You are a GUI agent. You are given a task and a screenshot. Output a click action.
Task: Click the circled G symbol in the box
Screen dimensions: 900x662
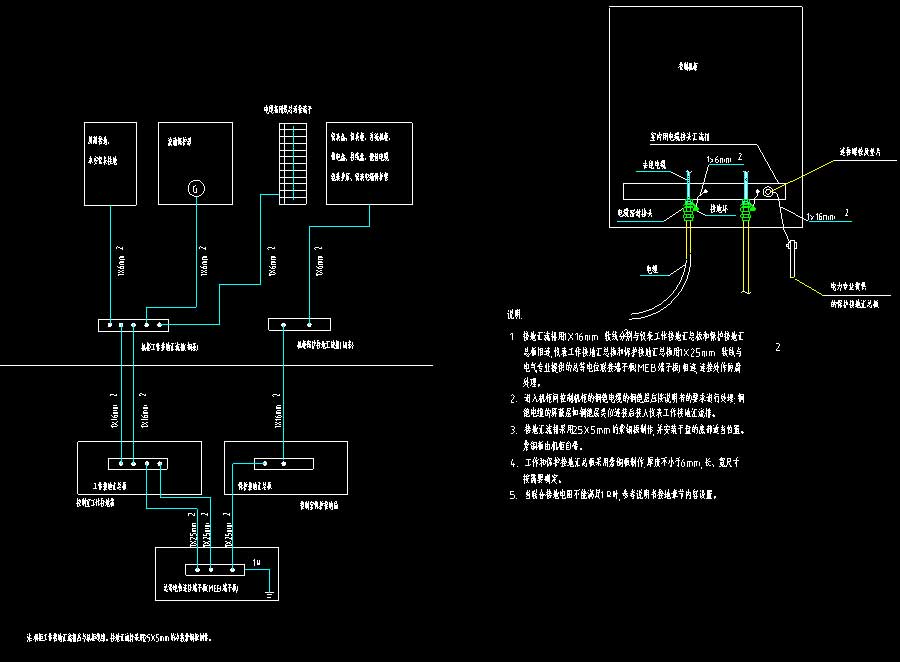(196, 188)
